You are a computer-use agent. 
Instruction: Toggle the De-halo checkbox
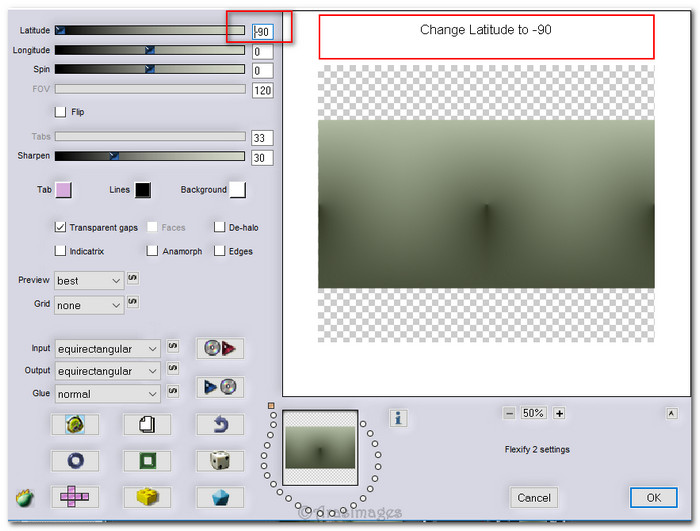tap(220, 228)
